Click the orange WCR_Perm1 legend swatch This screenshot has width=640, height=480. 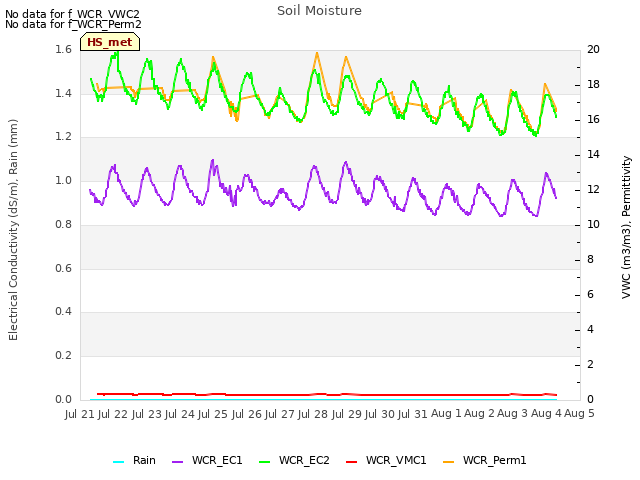pos(449,462)
